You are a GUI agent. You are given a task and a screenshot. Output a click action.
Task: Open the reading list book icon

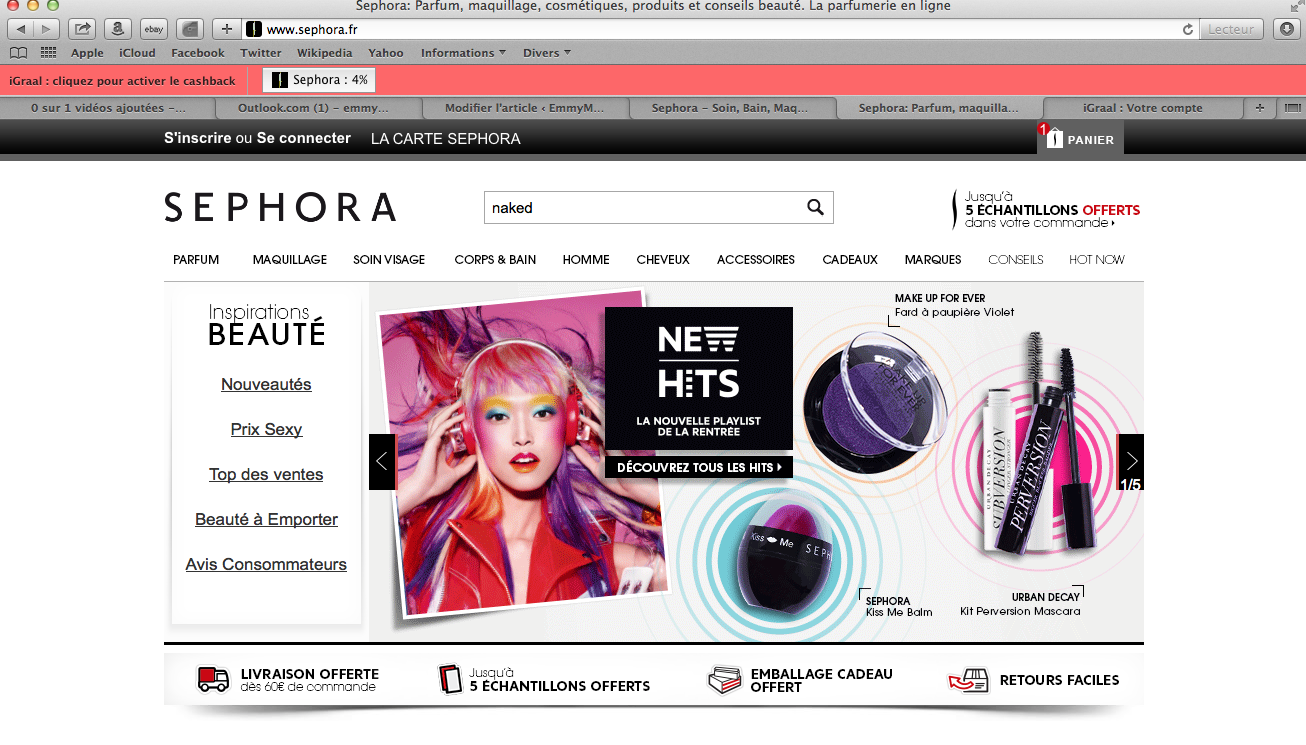pyautogui.click(x=19, y=53)
